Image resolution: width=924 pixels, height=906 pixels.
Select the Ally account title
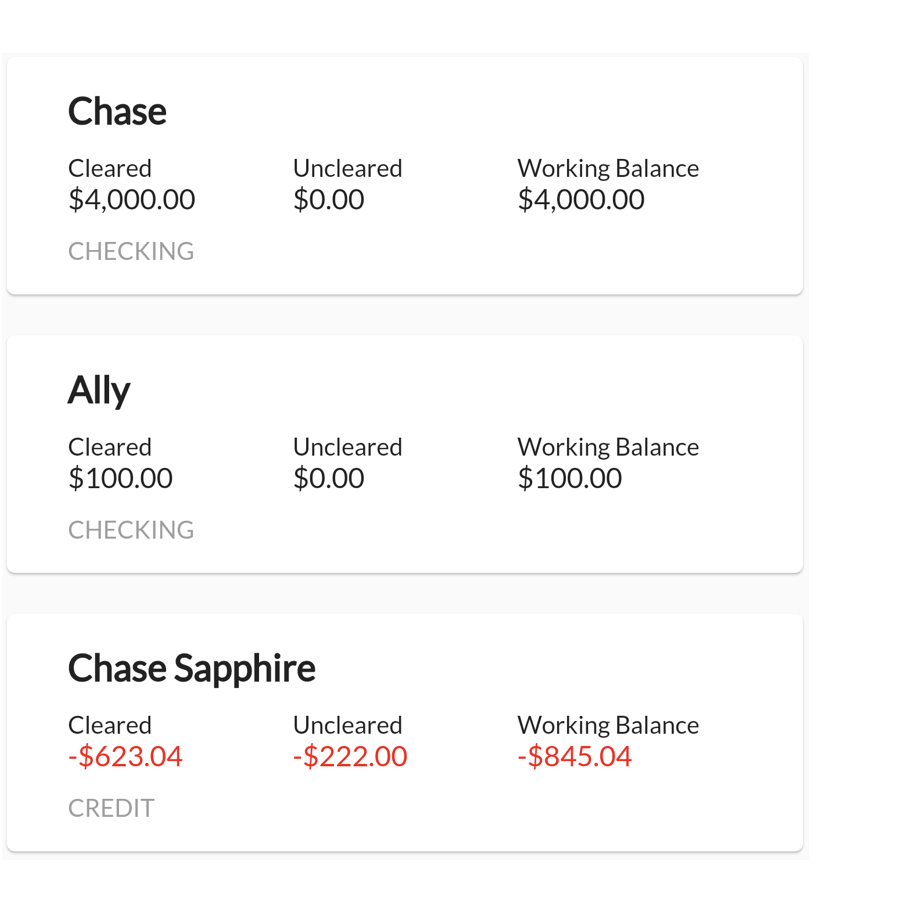(x=99, y=390)
